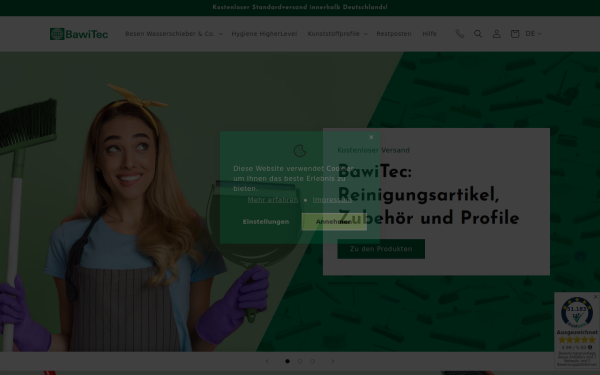Click the five-star rating row
Screen dimensions: 600x375
577,340
